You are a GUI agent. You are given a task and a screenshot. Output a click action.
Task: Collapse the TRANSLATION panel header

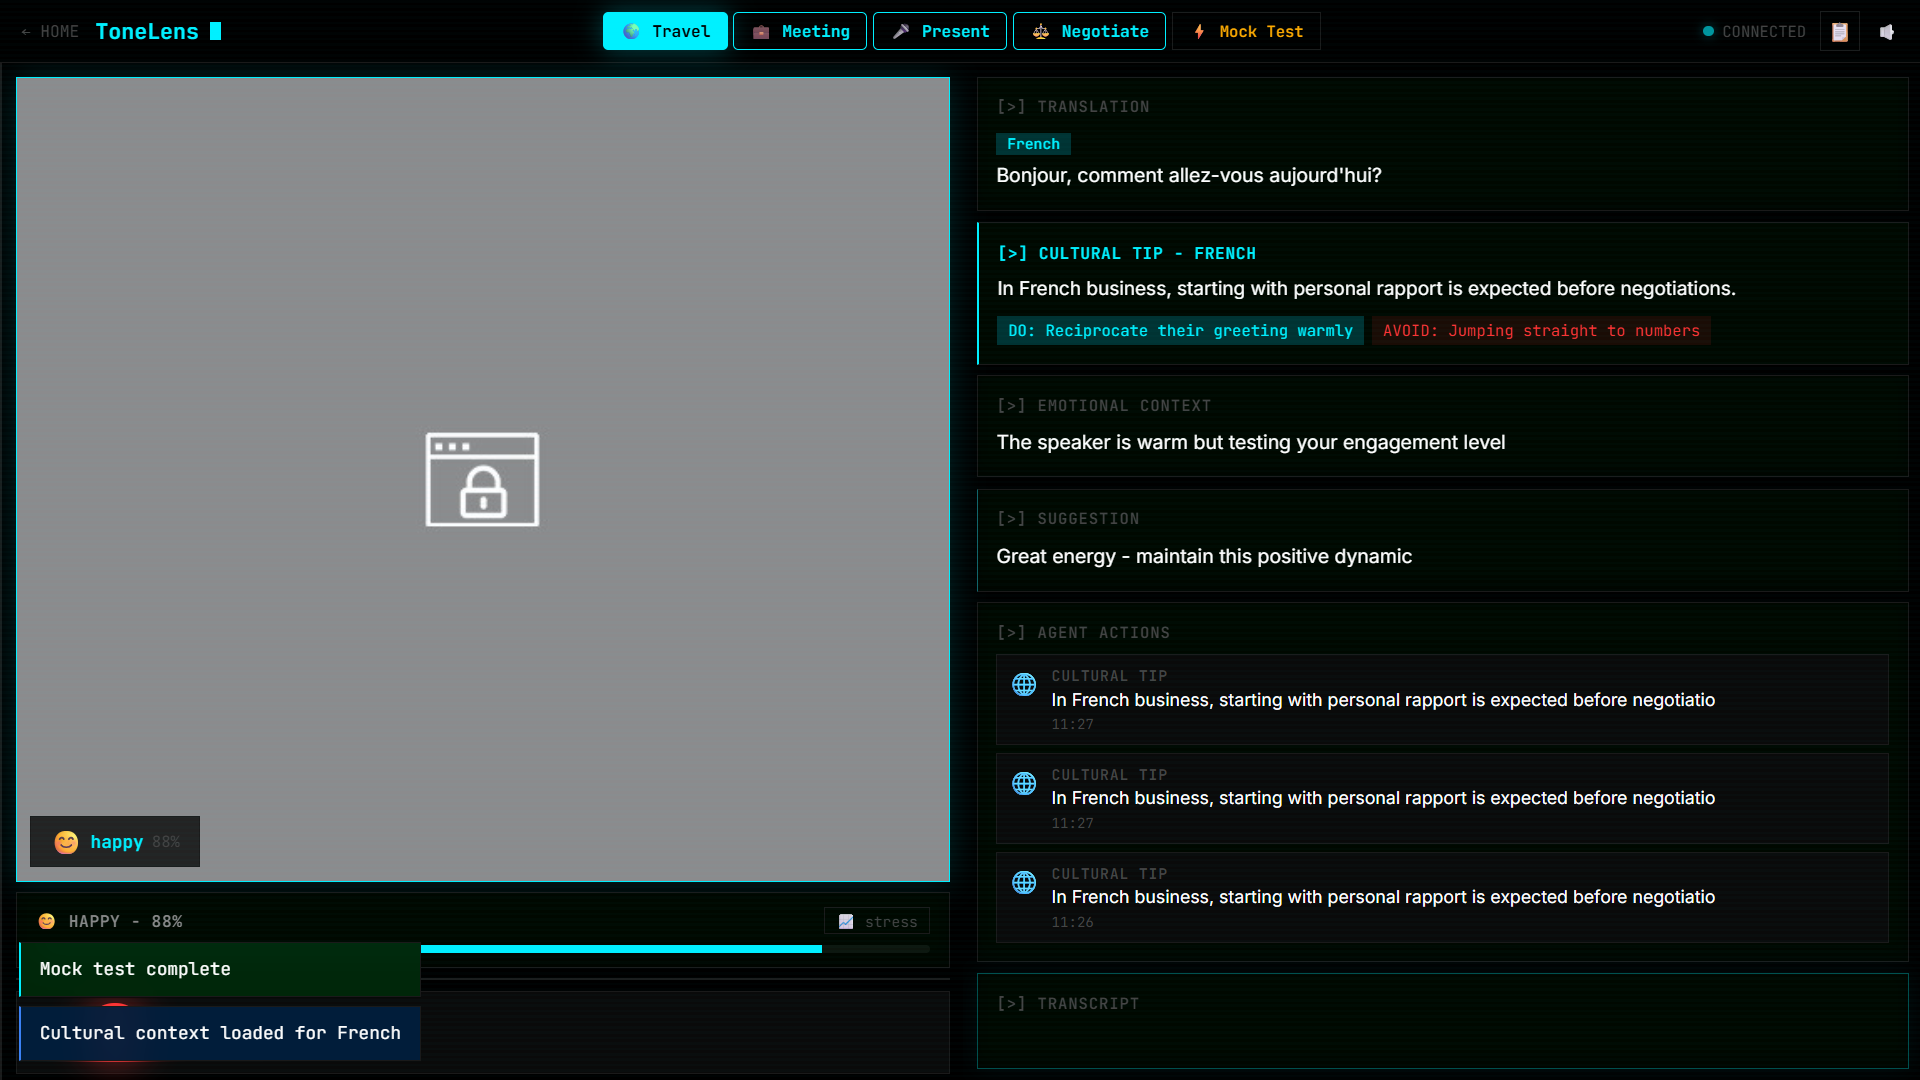point(1073,107)
